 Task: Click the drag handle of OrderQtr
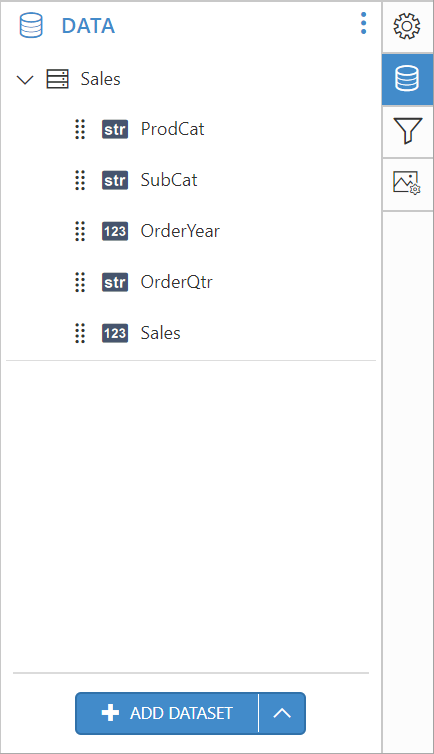pyautogui.click(x=80, y=282)
